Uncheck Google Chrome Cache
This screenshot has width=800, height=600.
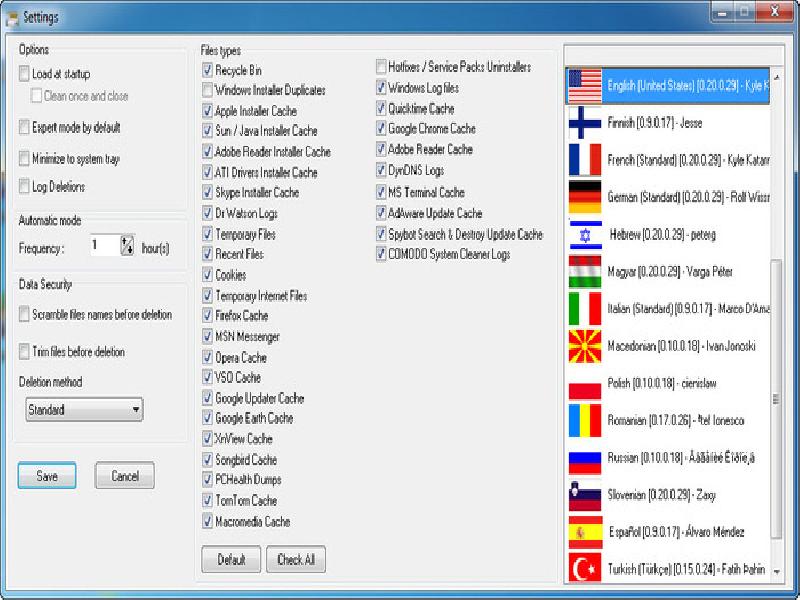[x=381, y=129]
